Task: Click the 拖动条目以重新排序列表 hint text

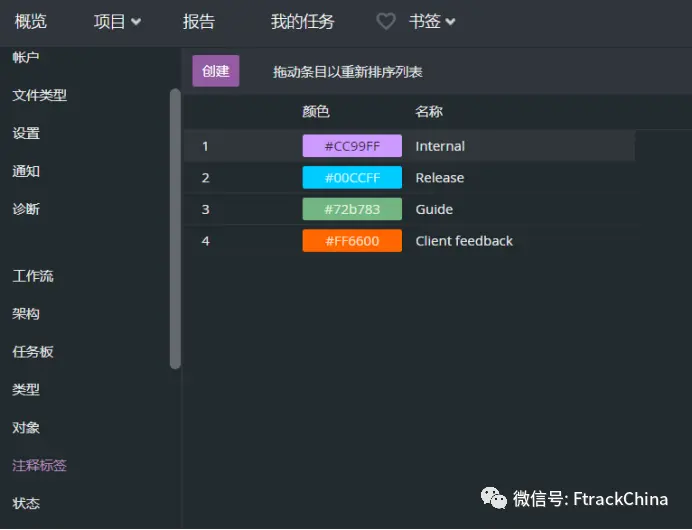Action: (347, 71)
